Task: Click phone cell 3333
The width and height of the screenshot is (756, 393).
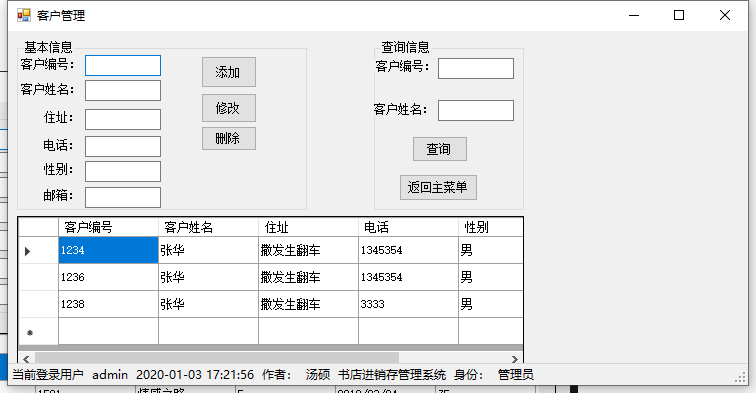Action: (x=408, y=304)
